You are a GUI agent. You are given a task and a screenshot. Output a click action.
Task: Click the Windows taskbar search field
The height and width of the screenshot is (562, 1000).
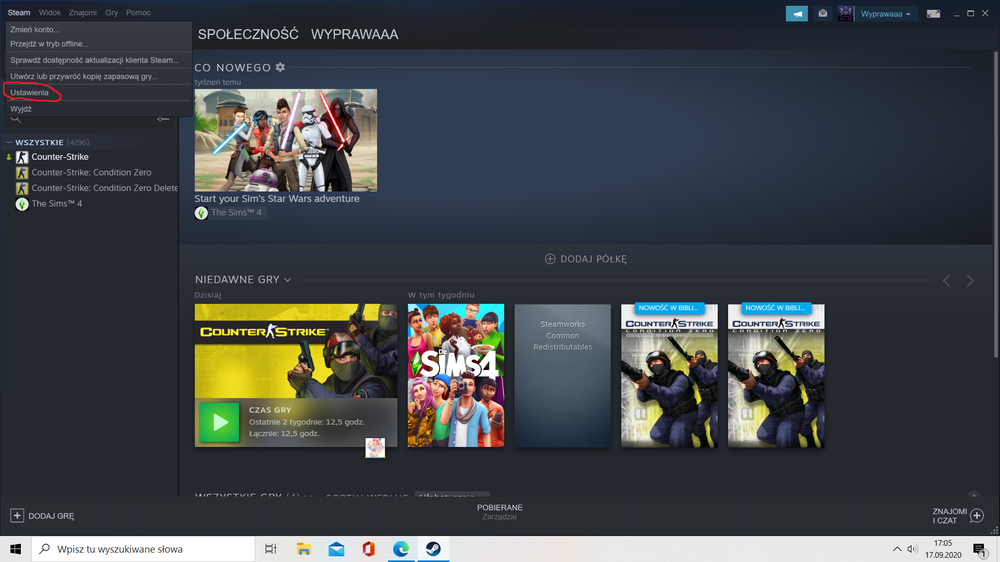pos(143,549)
